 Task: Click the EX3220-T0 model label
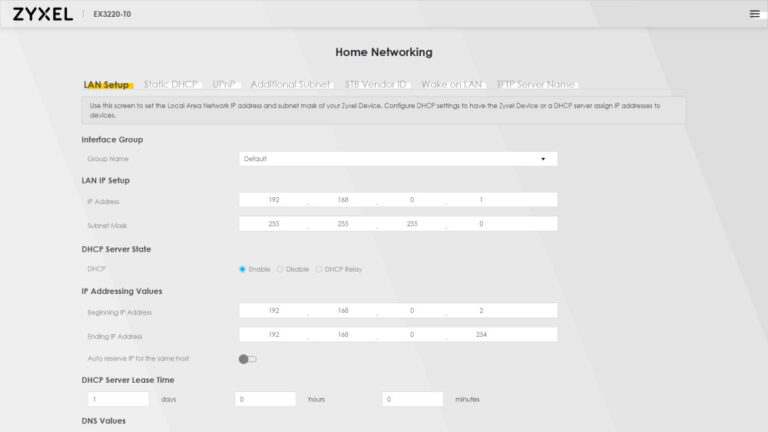point(112,14)
